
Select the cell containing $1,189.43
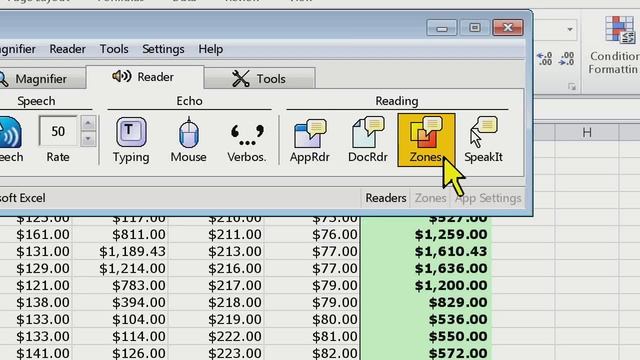point(121,251)
